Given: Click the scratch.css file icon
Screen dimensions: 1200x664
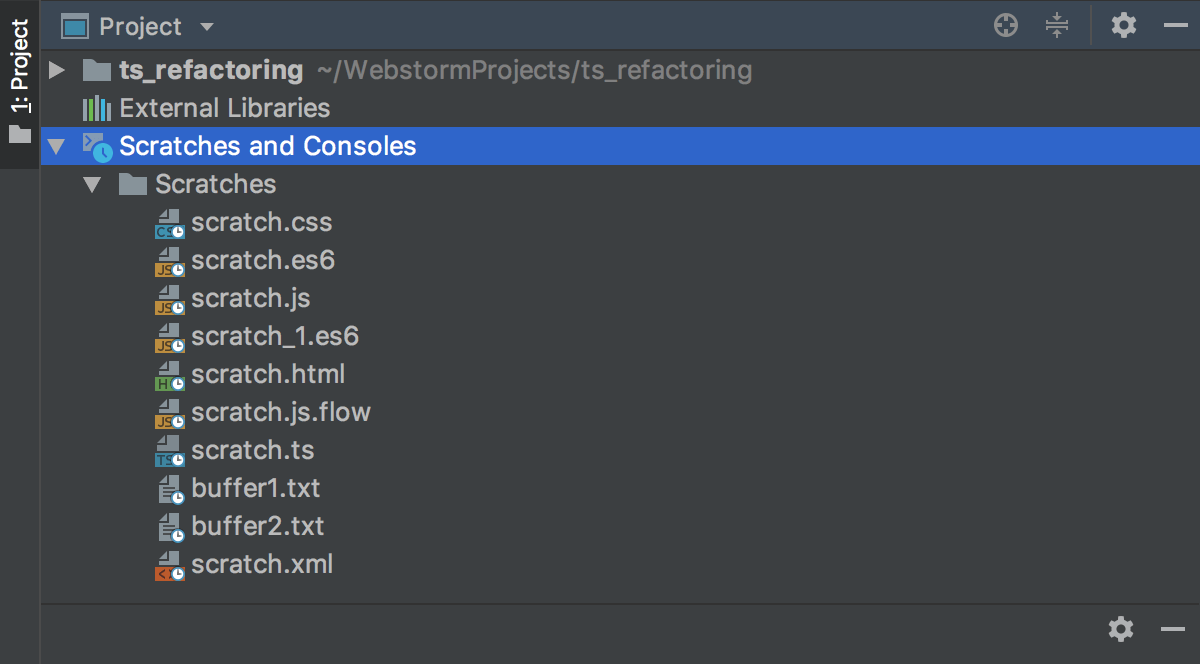Looking at the screenshot, I should click(170, 223).
